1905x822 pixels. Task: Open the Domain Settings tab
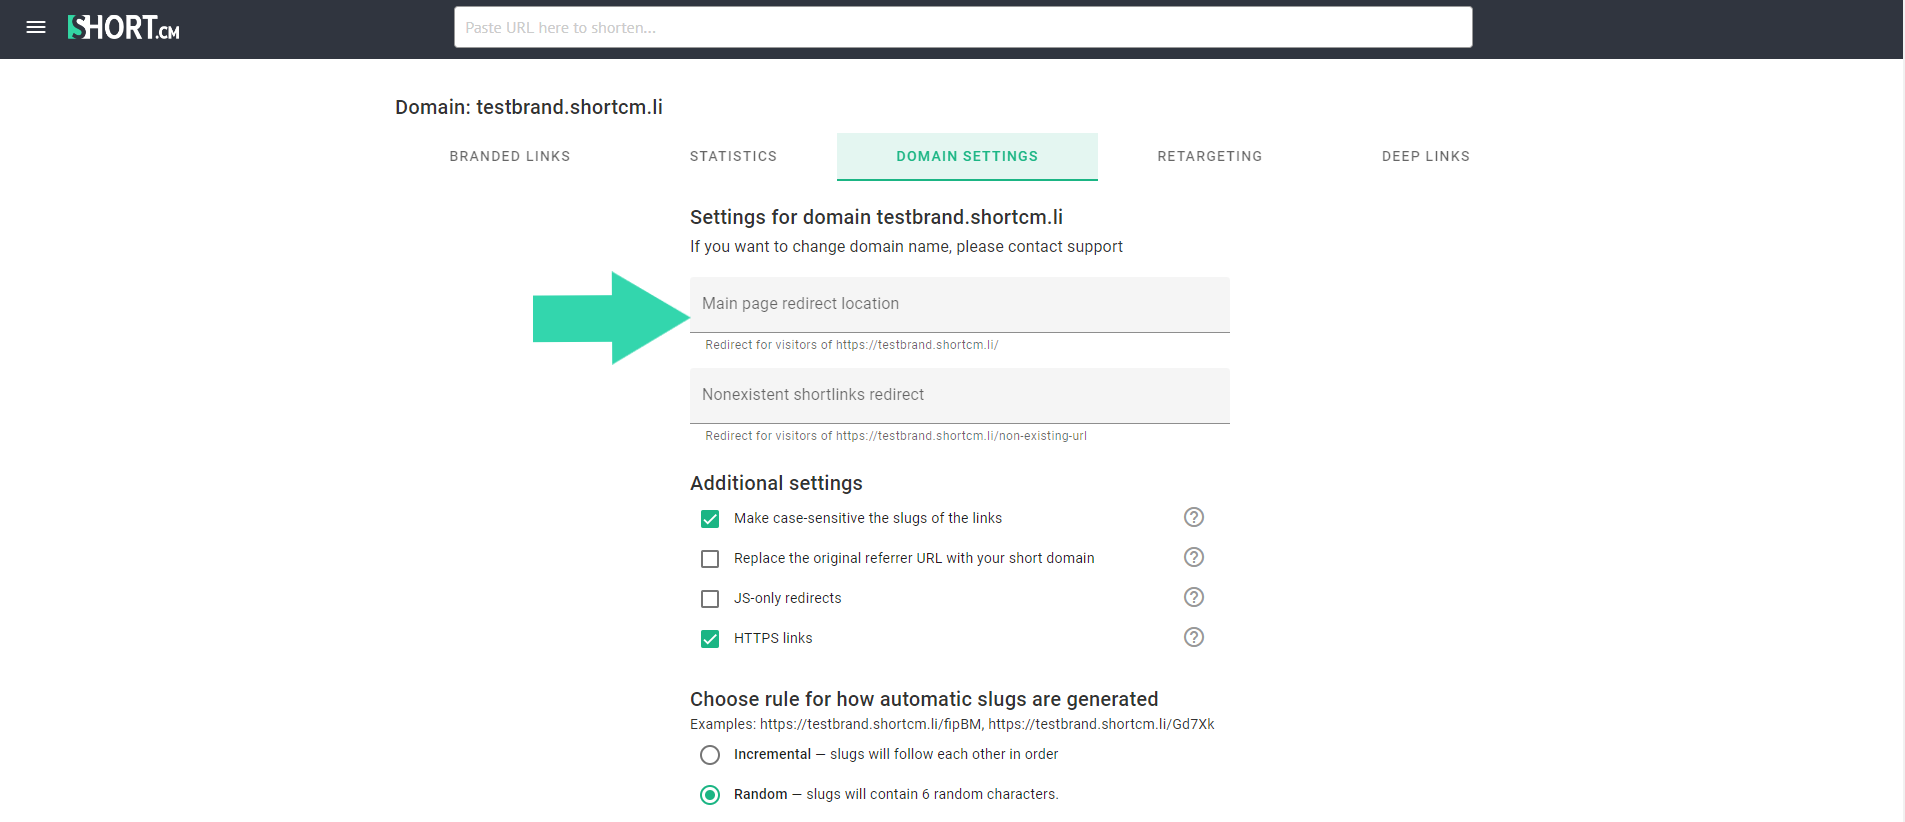[x=967, y=156]
